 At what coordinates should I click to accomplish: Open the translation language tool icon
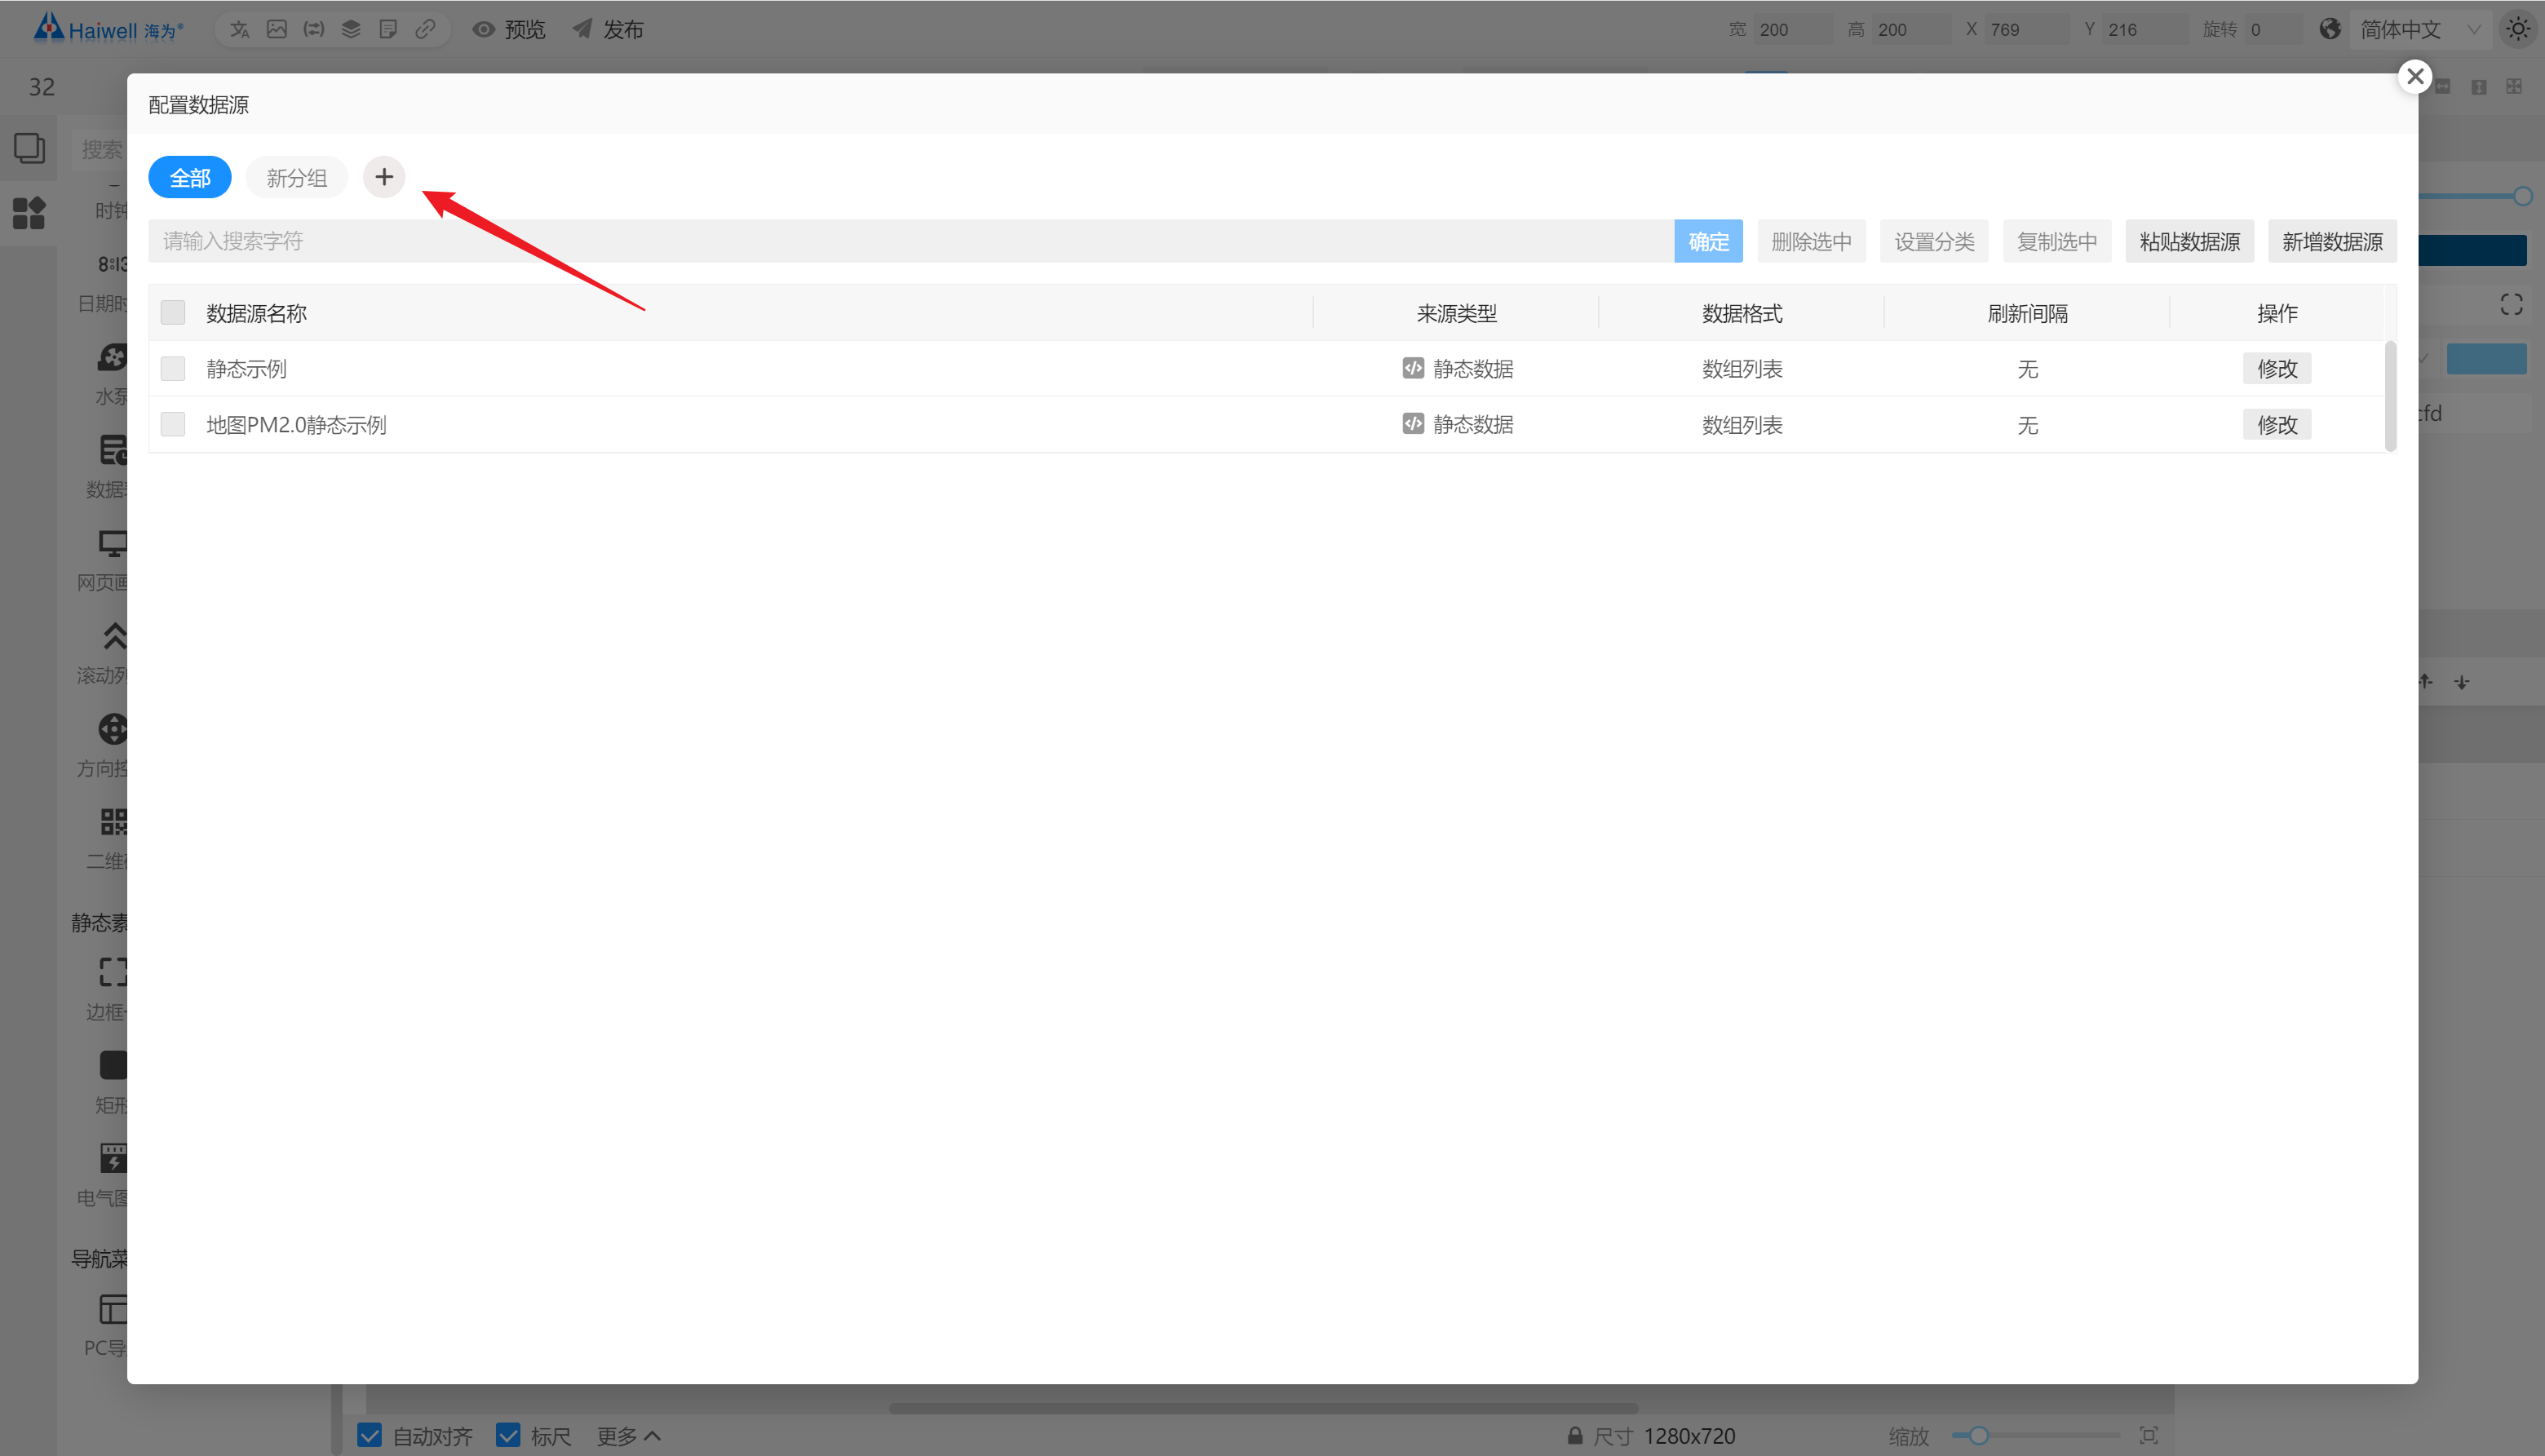240,29
